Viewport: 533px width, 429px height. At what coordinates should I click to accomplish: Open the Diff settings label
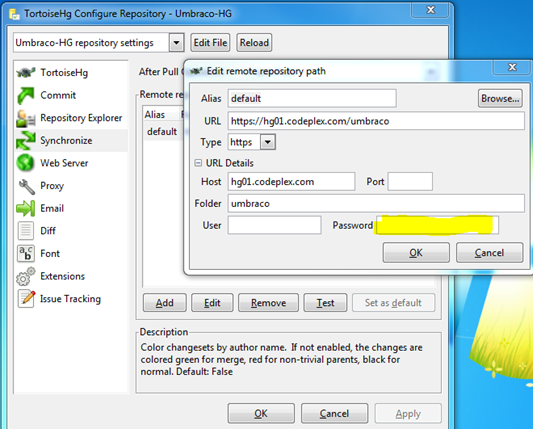pos(48,231)
